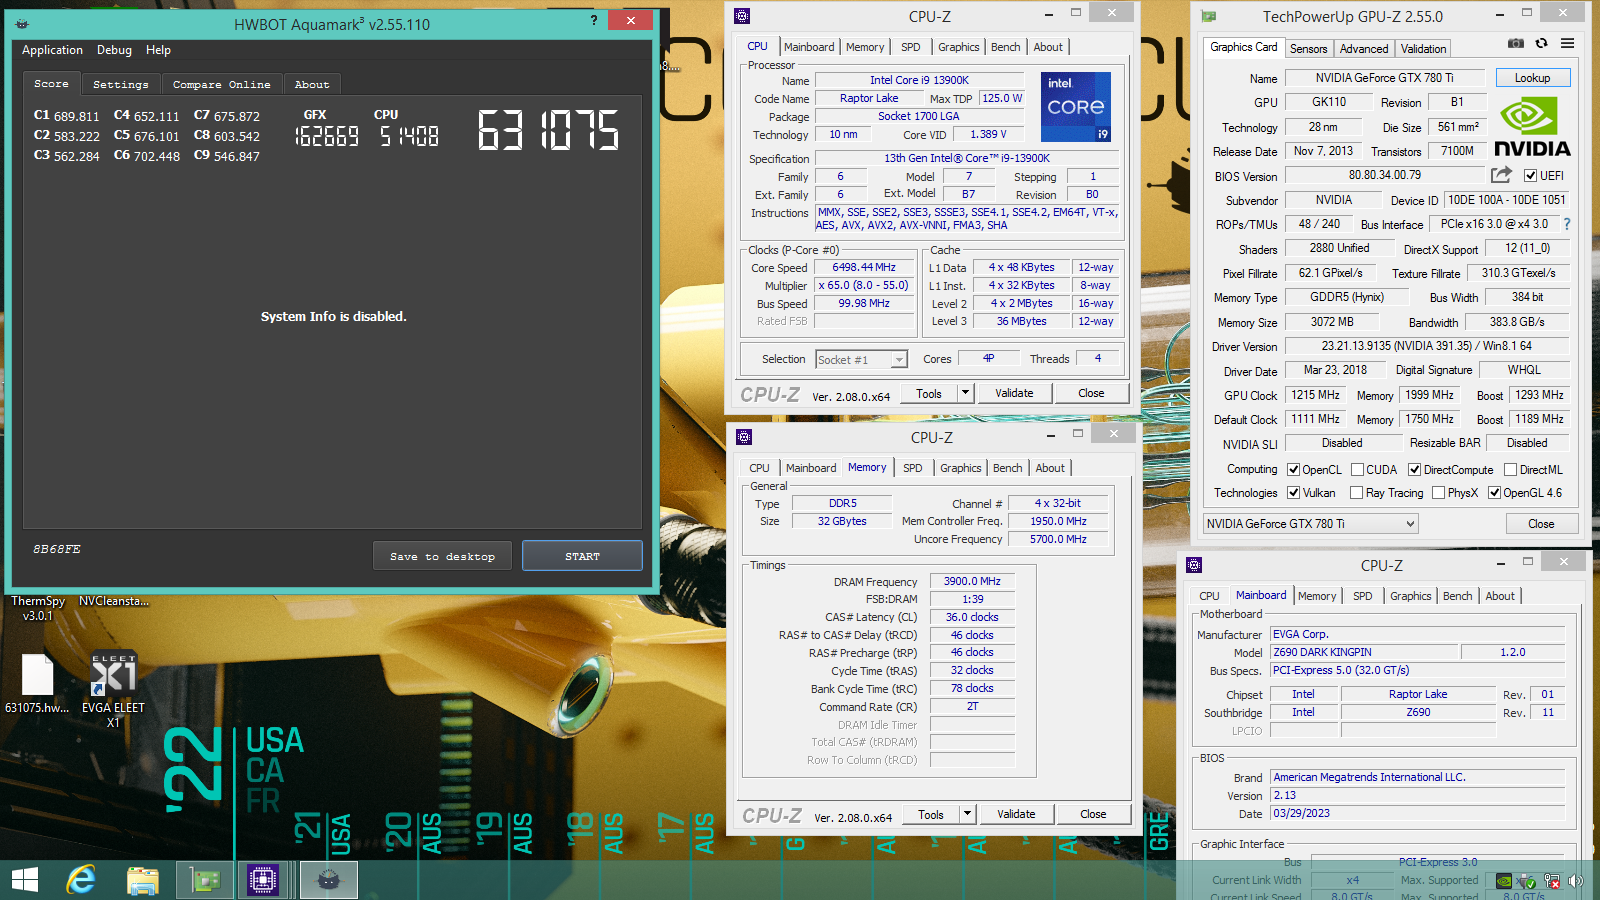This screenshot has width=1600, height=900.
Task: Click the volume speaker tray icon
Action: tap(1576, 881)
